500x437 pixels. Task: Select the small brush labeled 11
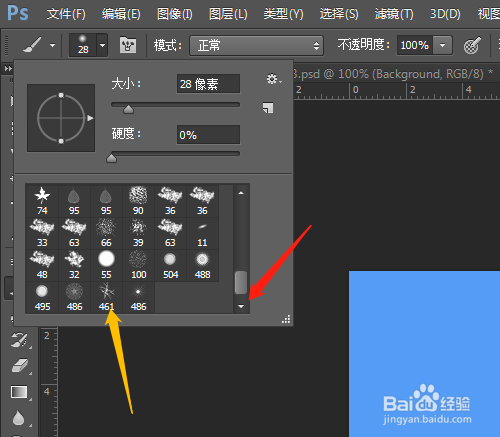pos(202,233)
